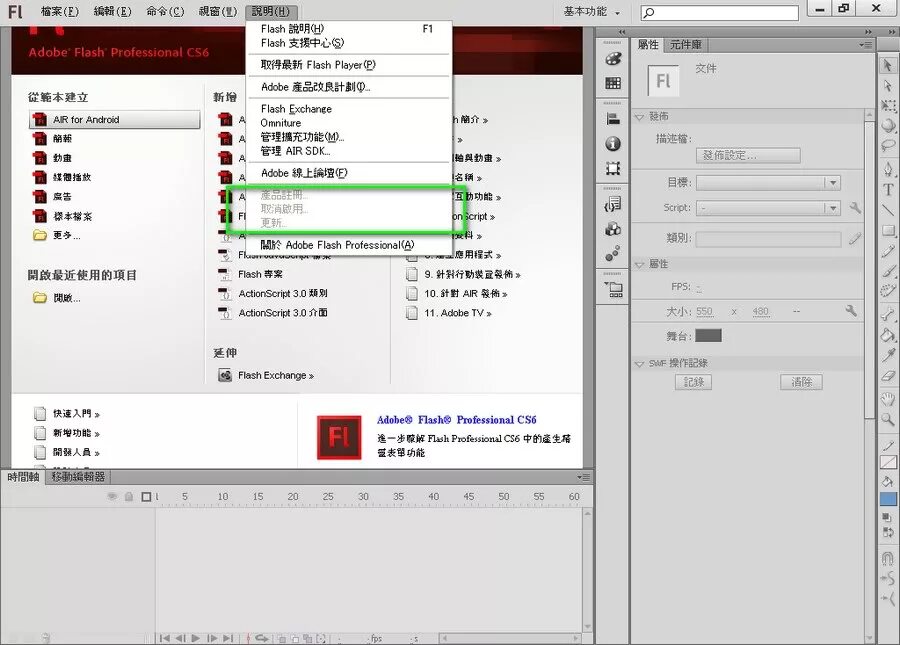
Task: Click the 清除 button
Action: (x=801, y=382)
